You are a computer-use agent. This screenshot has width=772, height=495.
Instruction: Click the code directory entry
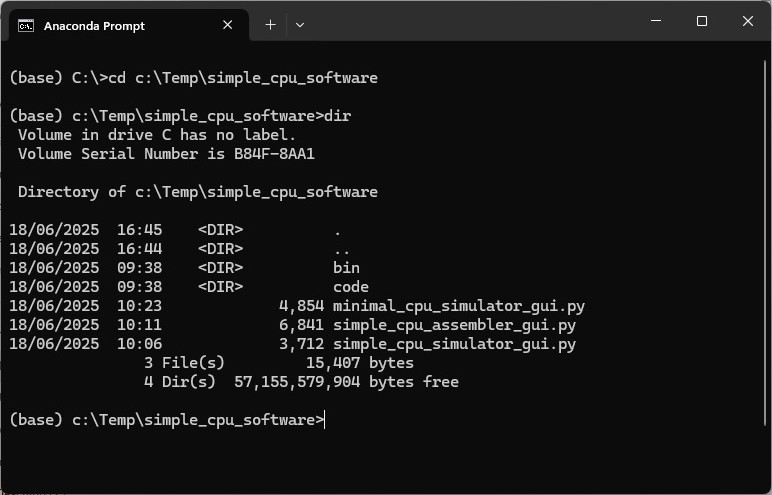click(350, 287)
